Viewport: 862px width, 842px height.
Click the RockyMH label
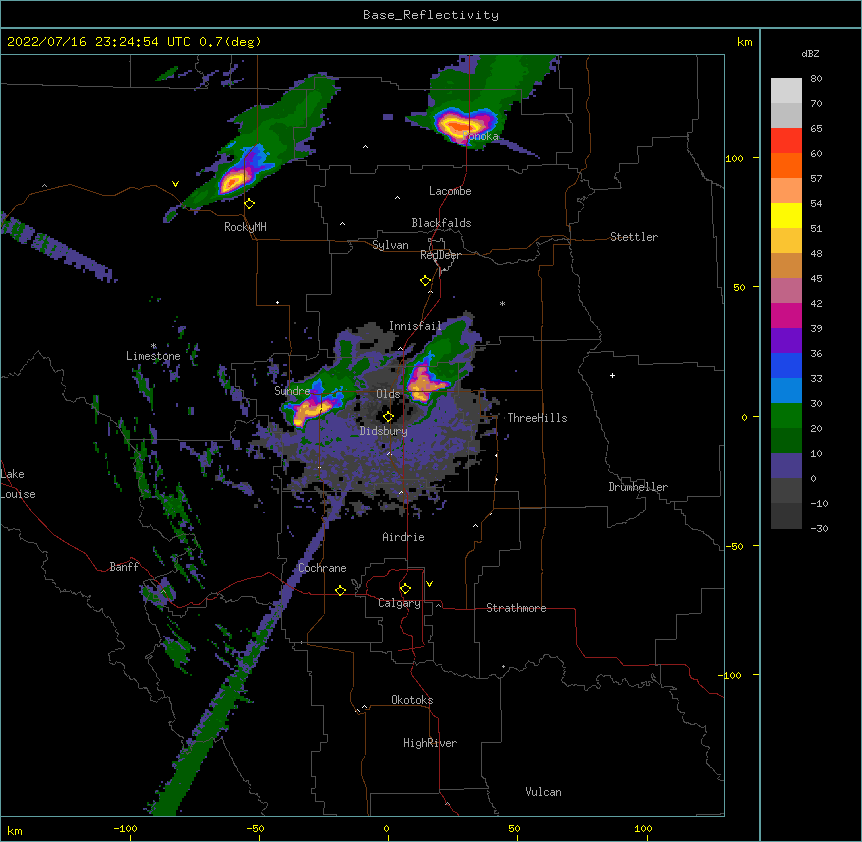pyautogui.click(x=245, y=227)
